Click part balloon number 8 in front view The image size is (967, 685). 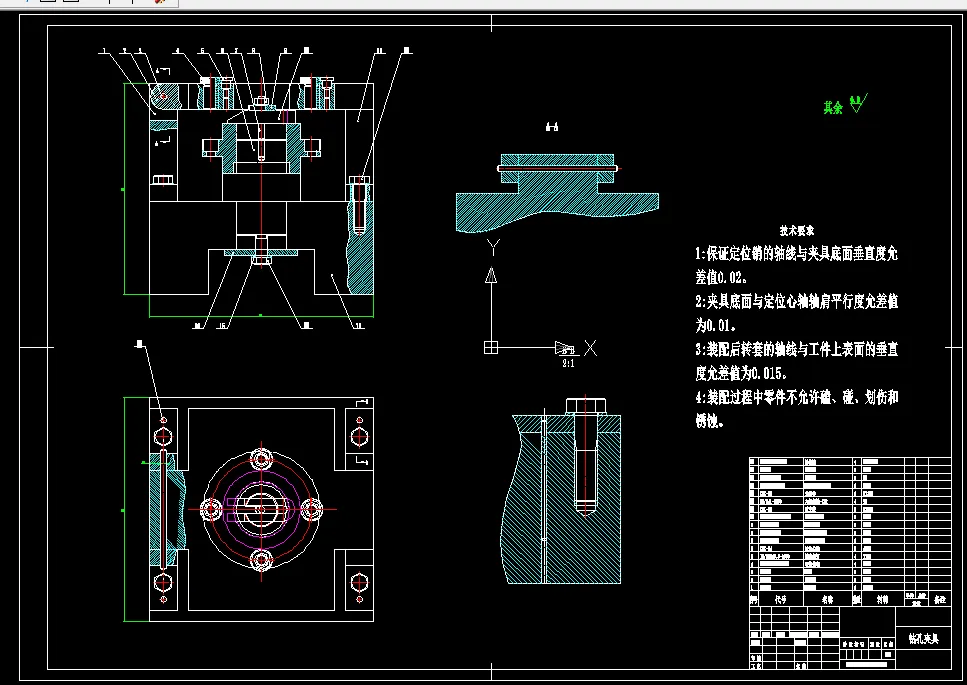253,51
